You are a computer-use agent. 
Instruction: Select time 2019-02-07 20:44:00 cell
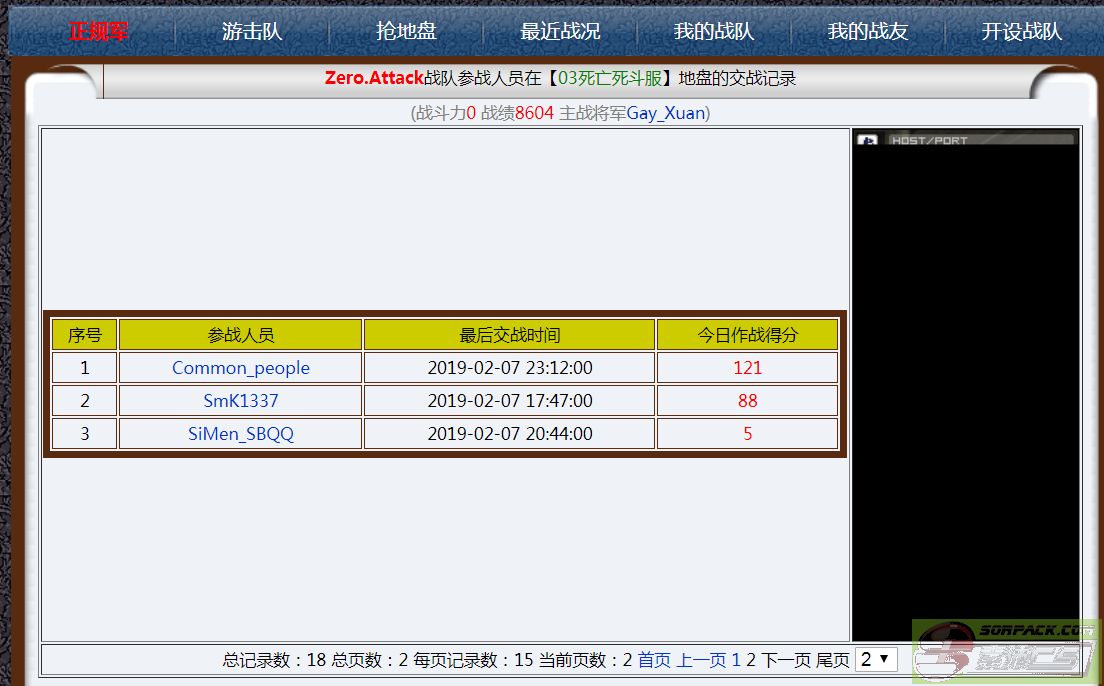click(x=510, y=434)
